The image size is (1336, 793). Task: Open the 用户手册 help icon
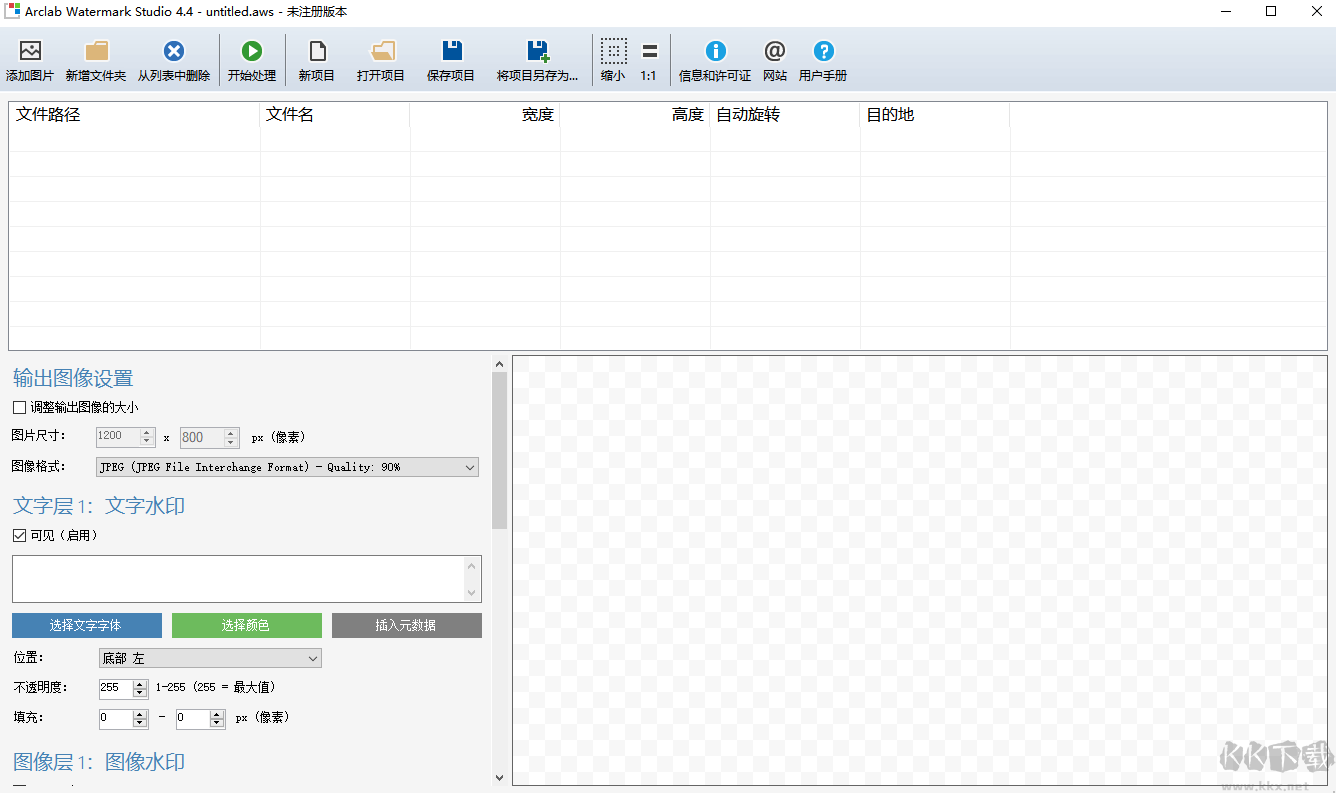point(823,52)
